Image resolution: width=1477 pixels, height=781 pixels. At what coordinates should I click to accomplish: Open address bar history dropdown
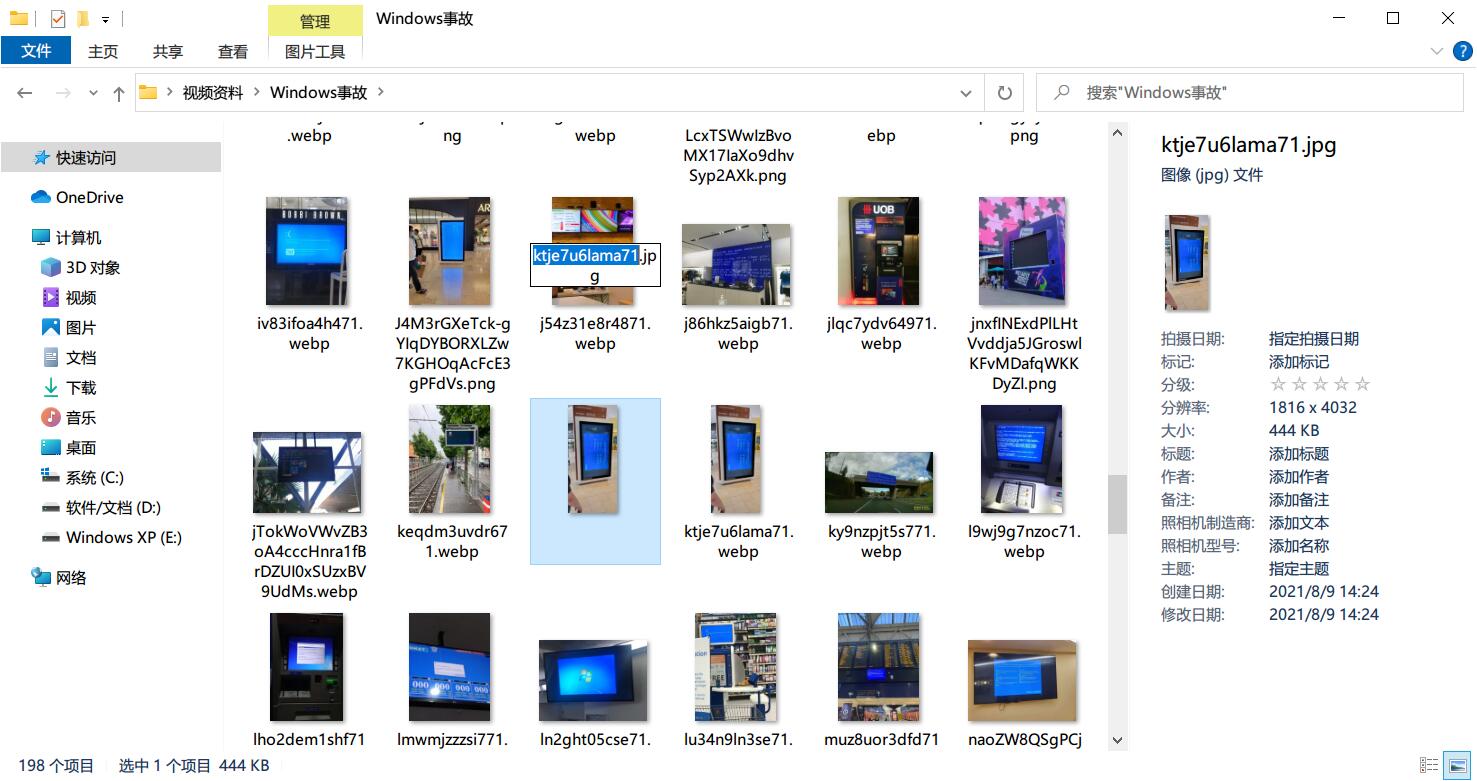tap(965, 93)
